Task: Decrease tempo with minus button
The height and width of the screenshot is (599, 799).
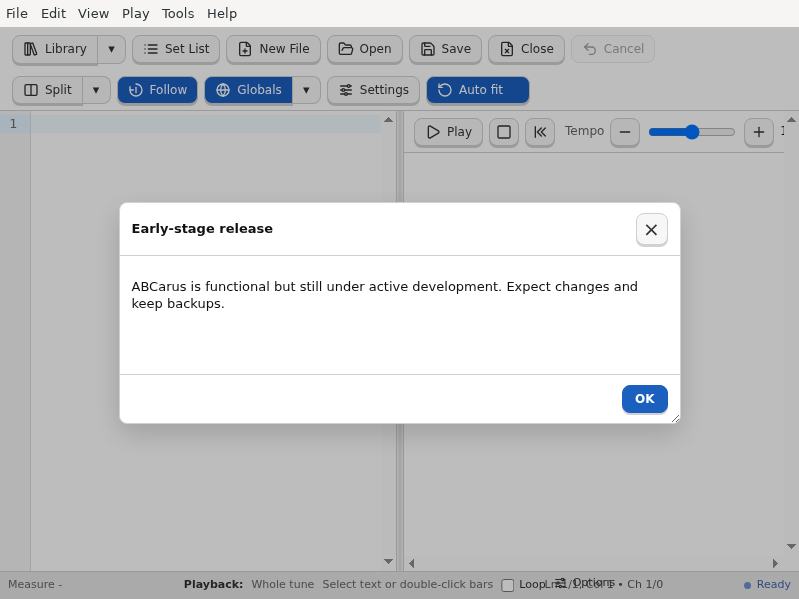Action: click(625, 132)
